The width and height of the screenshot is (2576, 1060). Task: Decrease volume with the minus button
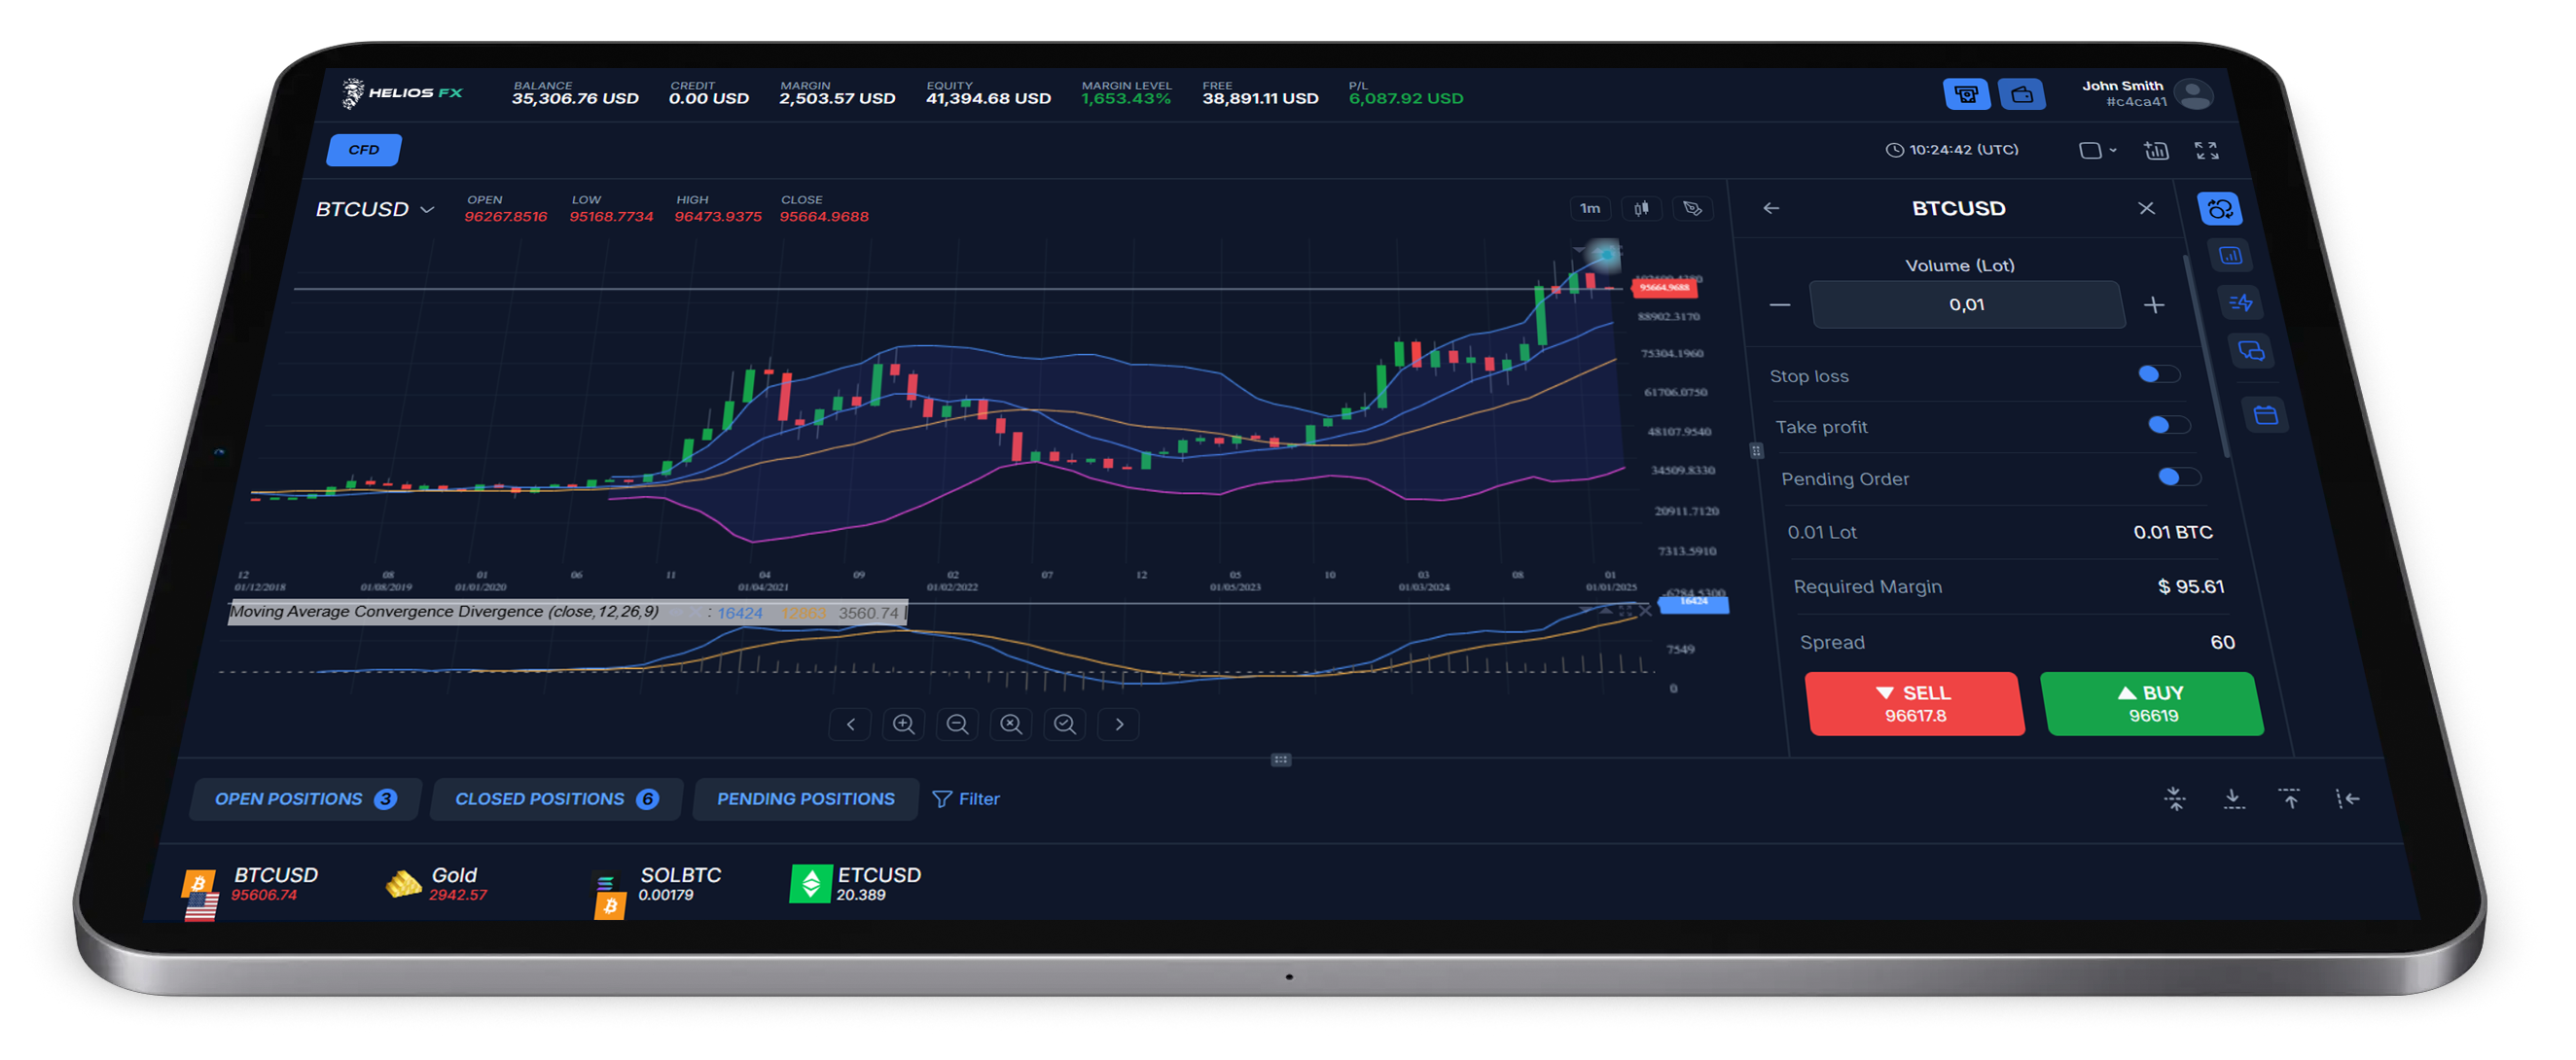(x=1779, y=305)
